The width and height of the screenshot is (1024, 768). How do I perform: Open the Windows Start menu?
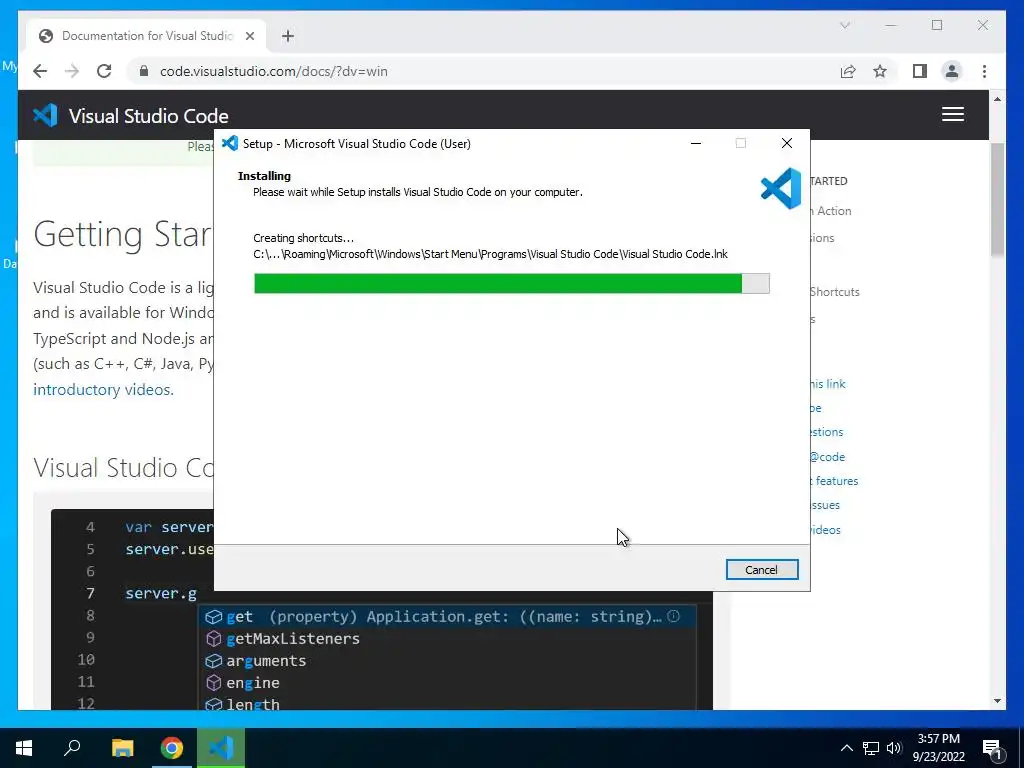[24, 748]
